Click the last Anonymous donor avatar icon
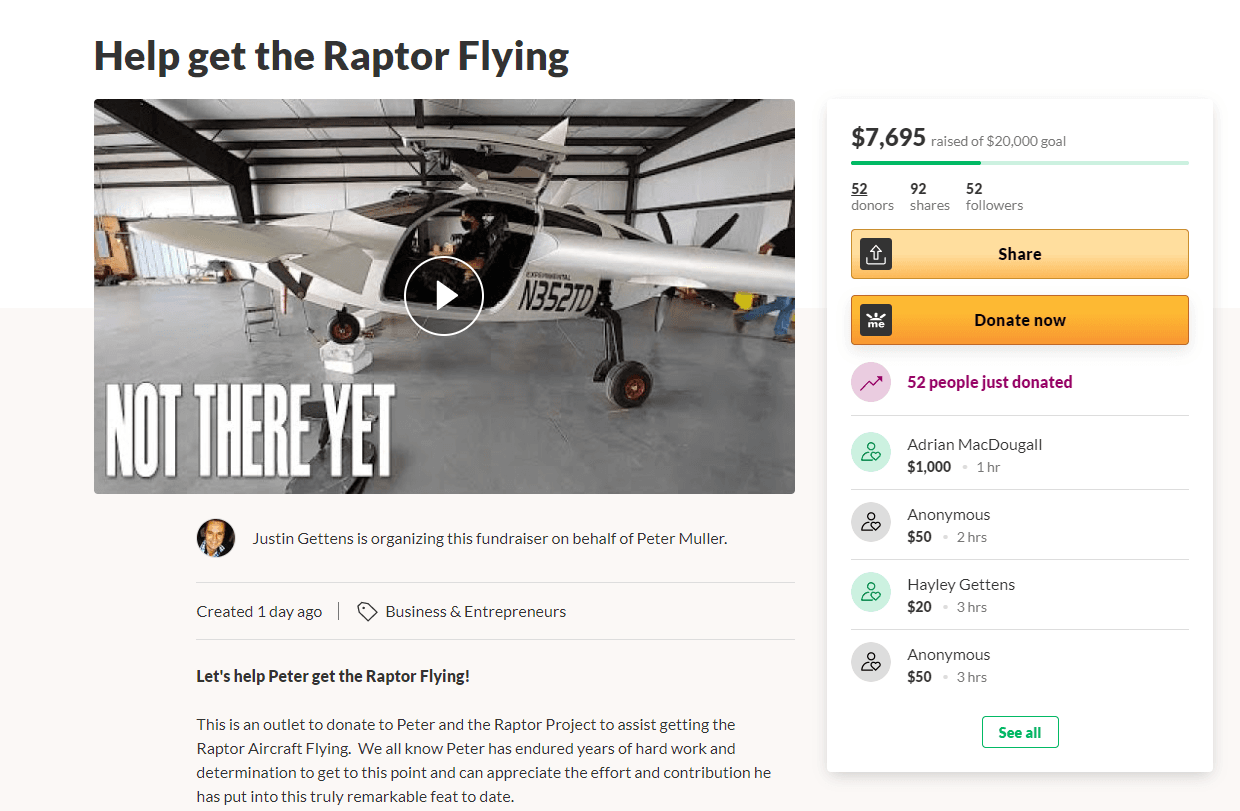Screen dimensions: 1240x811 click(x=871, y=662)
